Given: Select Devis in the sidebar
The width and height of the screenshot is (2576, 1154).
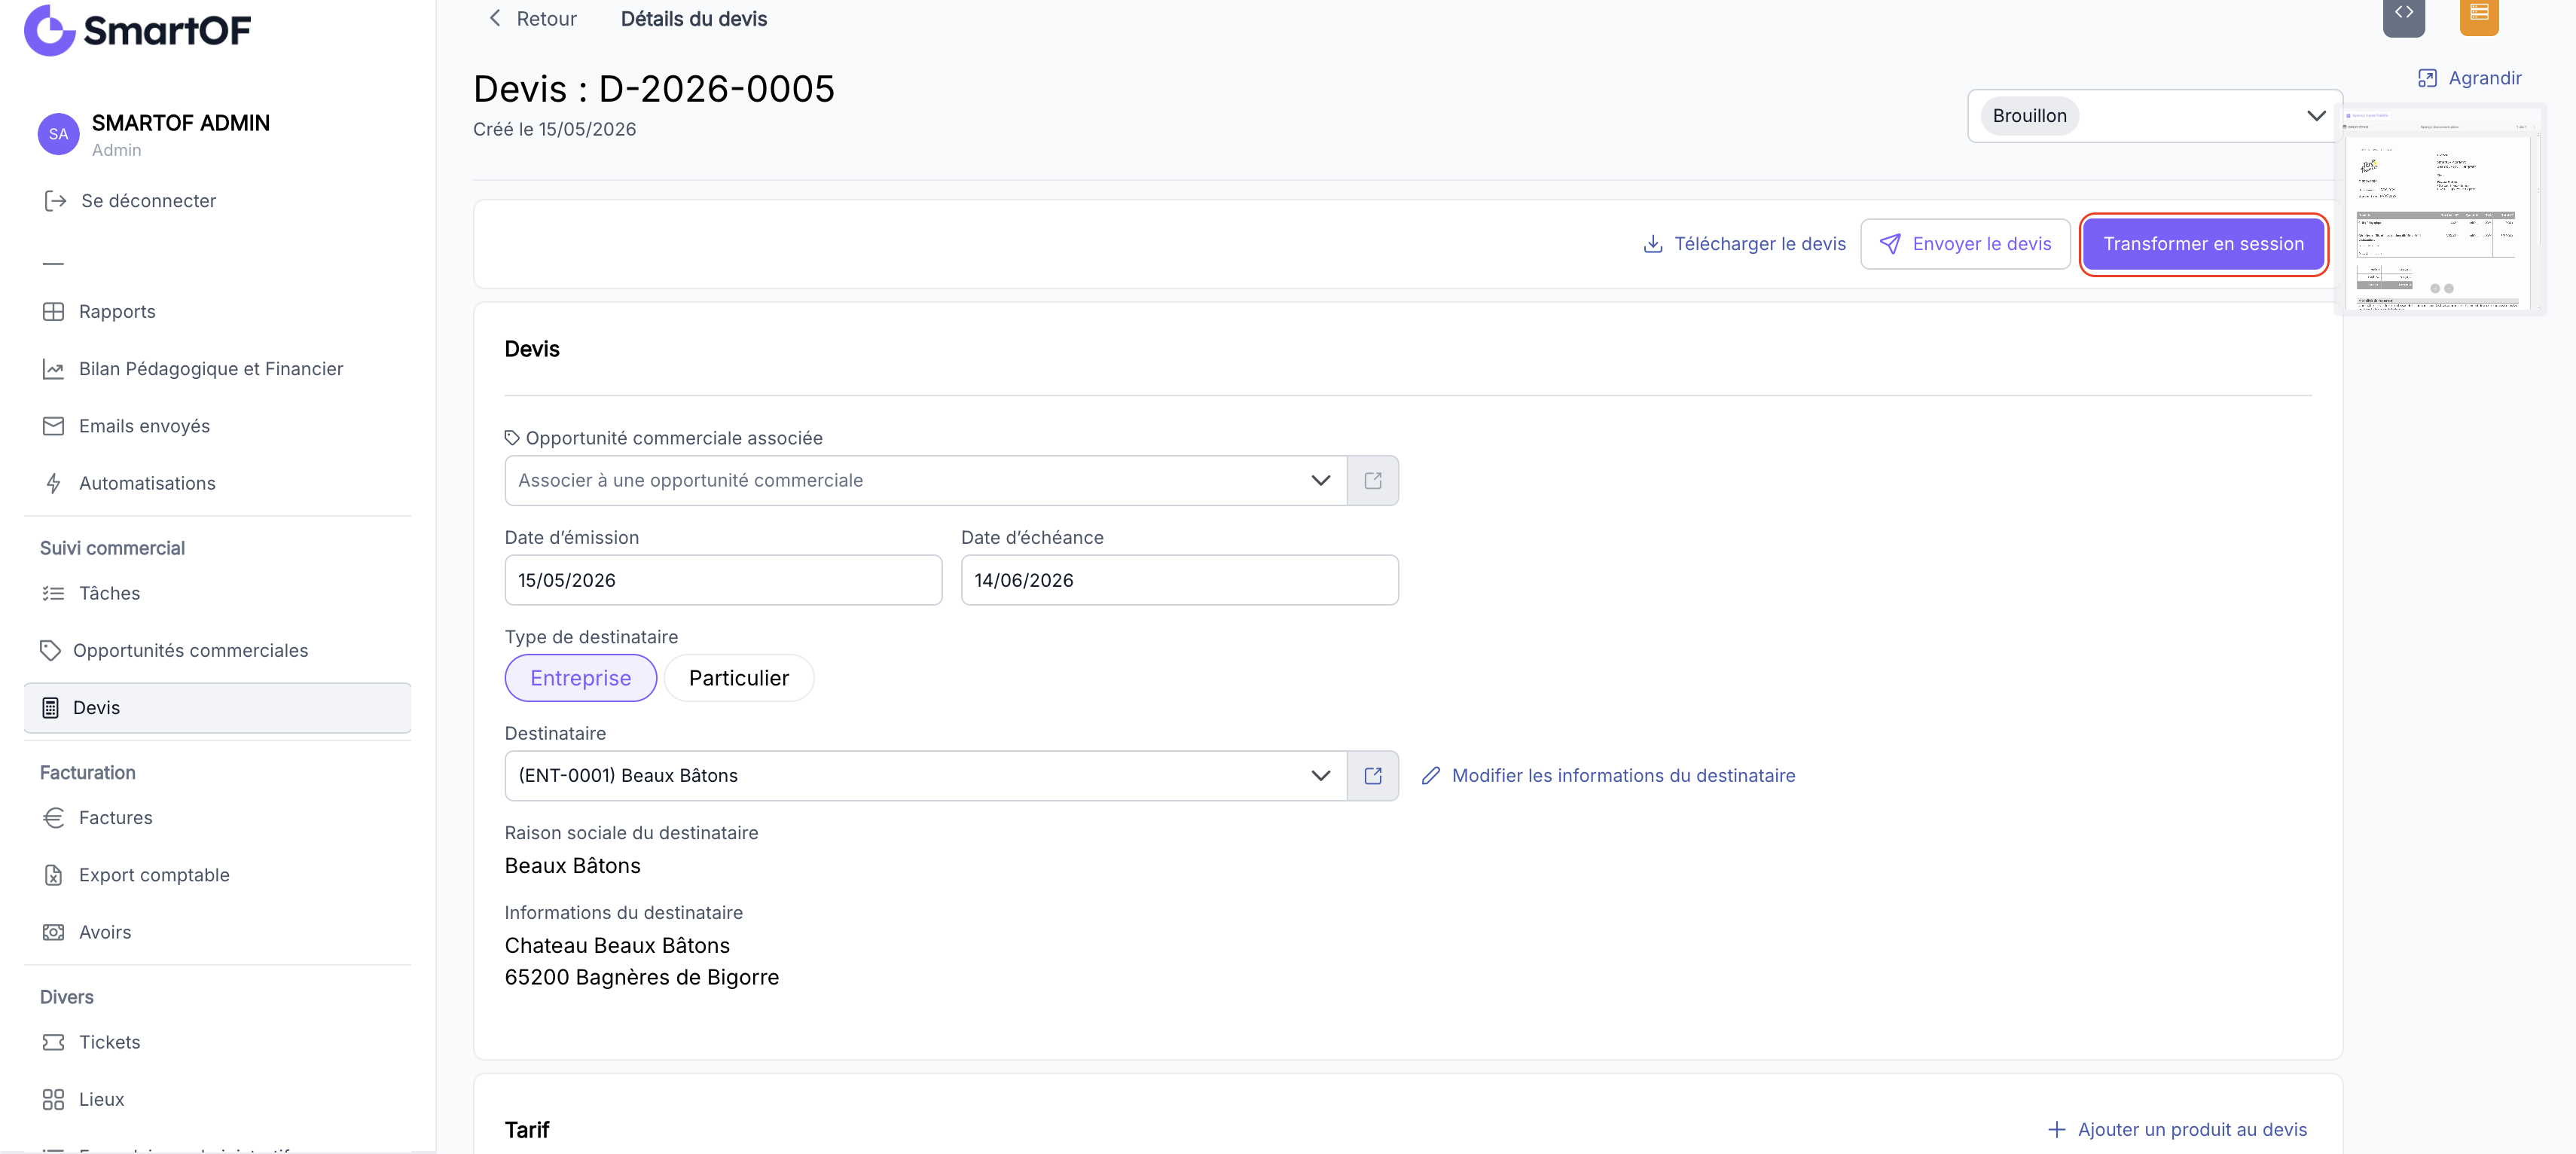Looking at the screenshot, I should (x=217, y=708).
